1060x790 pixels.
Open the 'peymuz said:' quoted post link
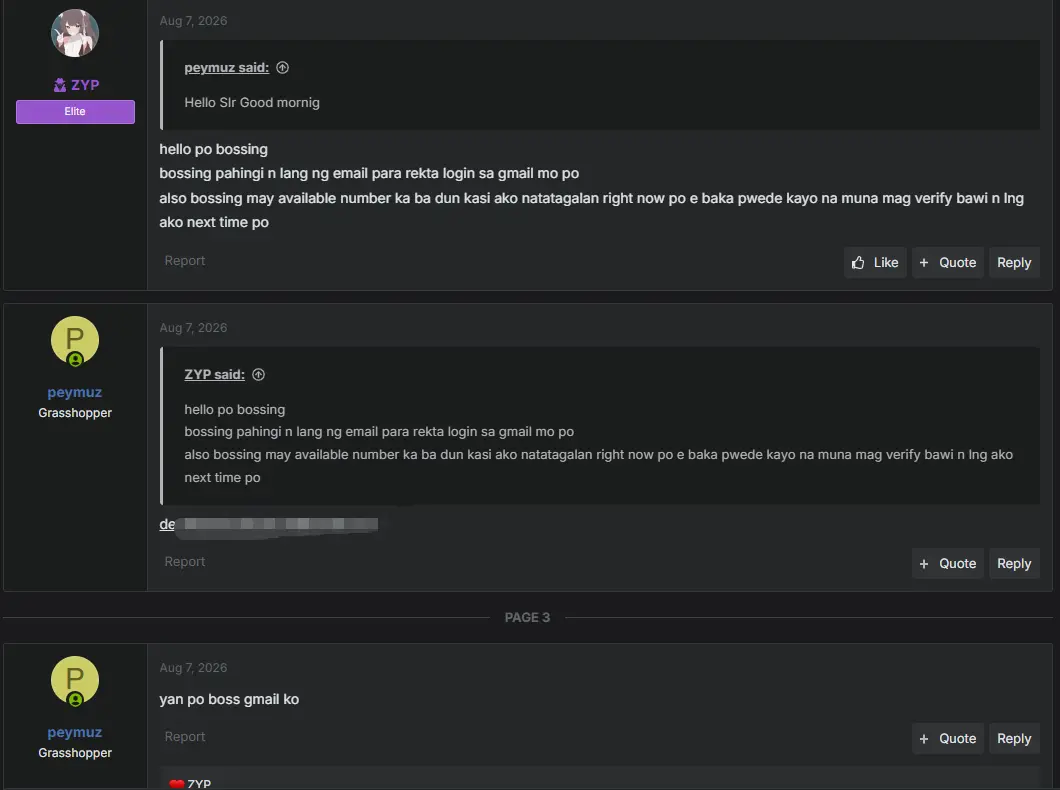coord(226,68)
